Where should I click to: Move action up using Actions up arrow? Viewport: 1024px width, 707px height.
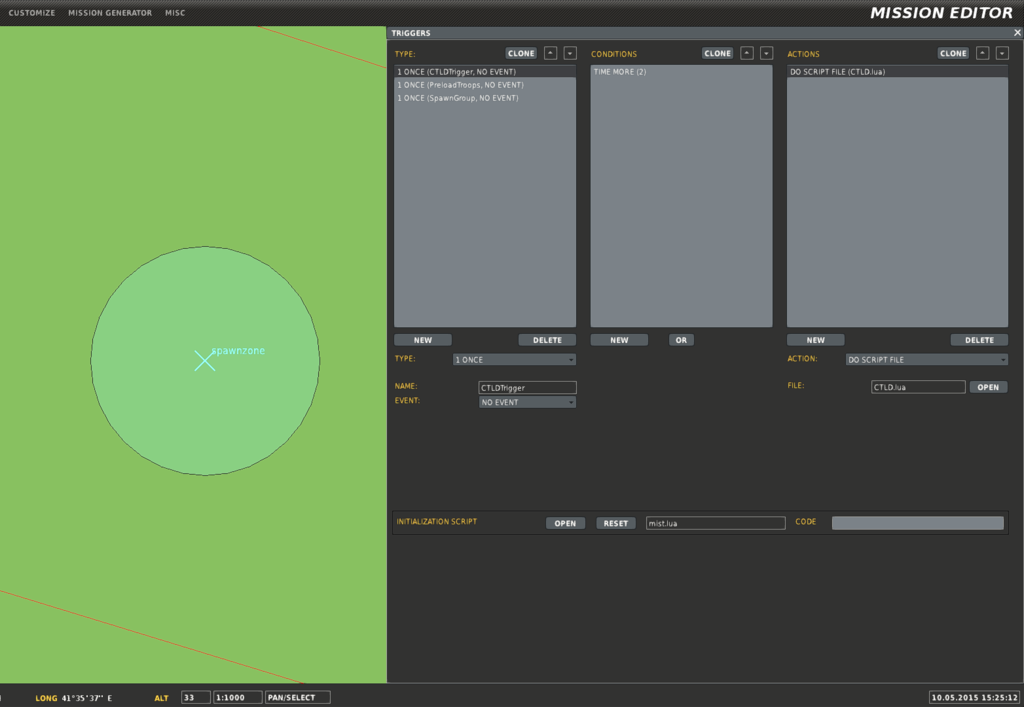982,53
